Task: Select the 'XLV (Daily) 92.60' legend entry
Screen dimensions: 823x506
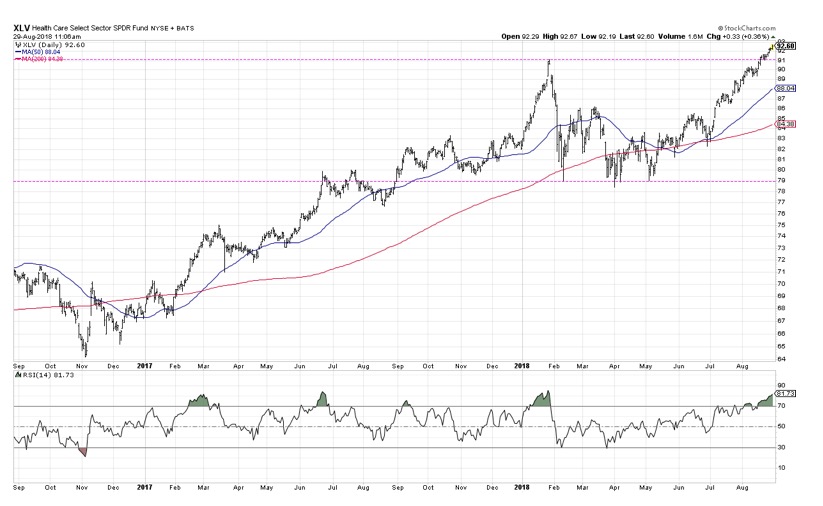Action: (x=53, y=45)
